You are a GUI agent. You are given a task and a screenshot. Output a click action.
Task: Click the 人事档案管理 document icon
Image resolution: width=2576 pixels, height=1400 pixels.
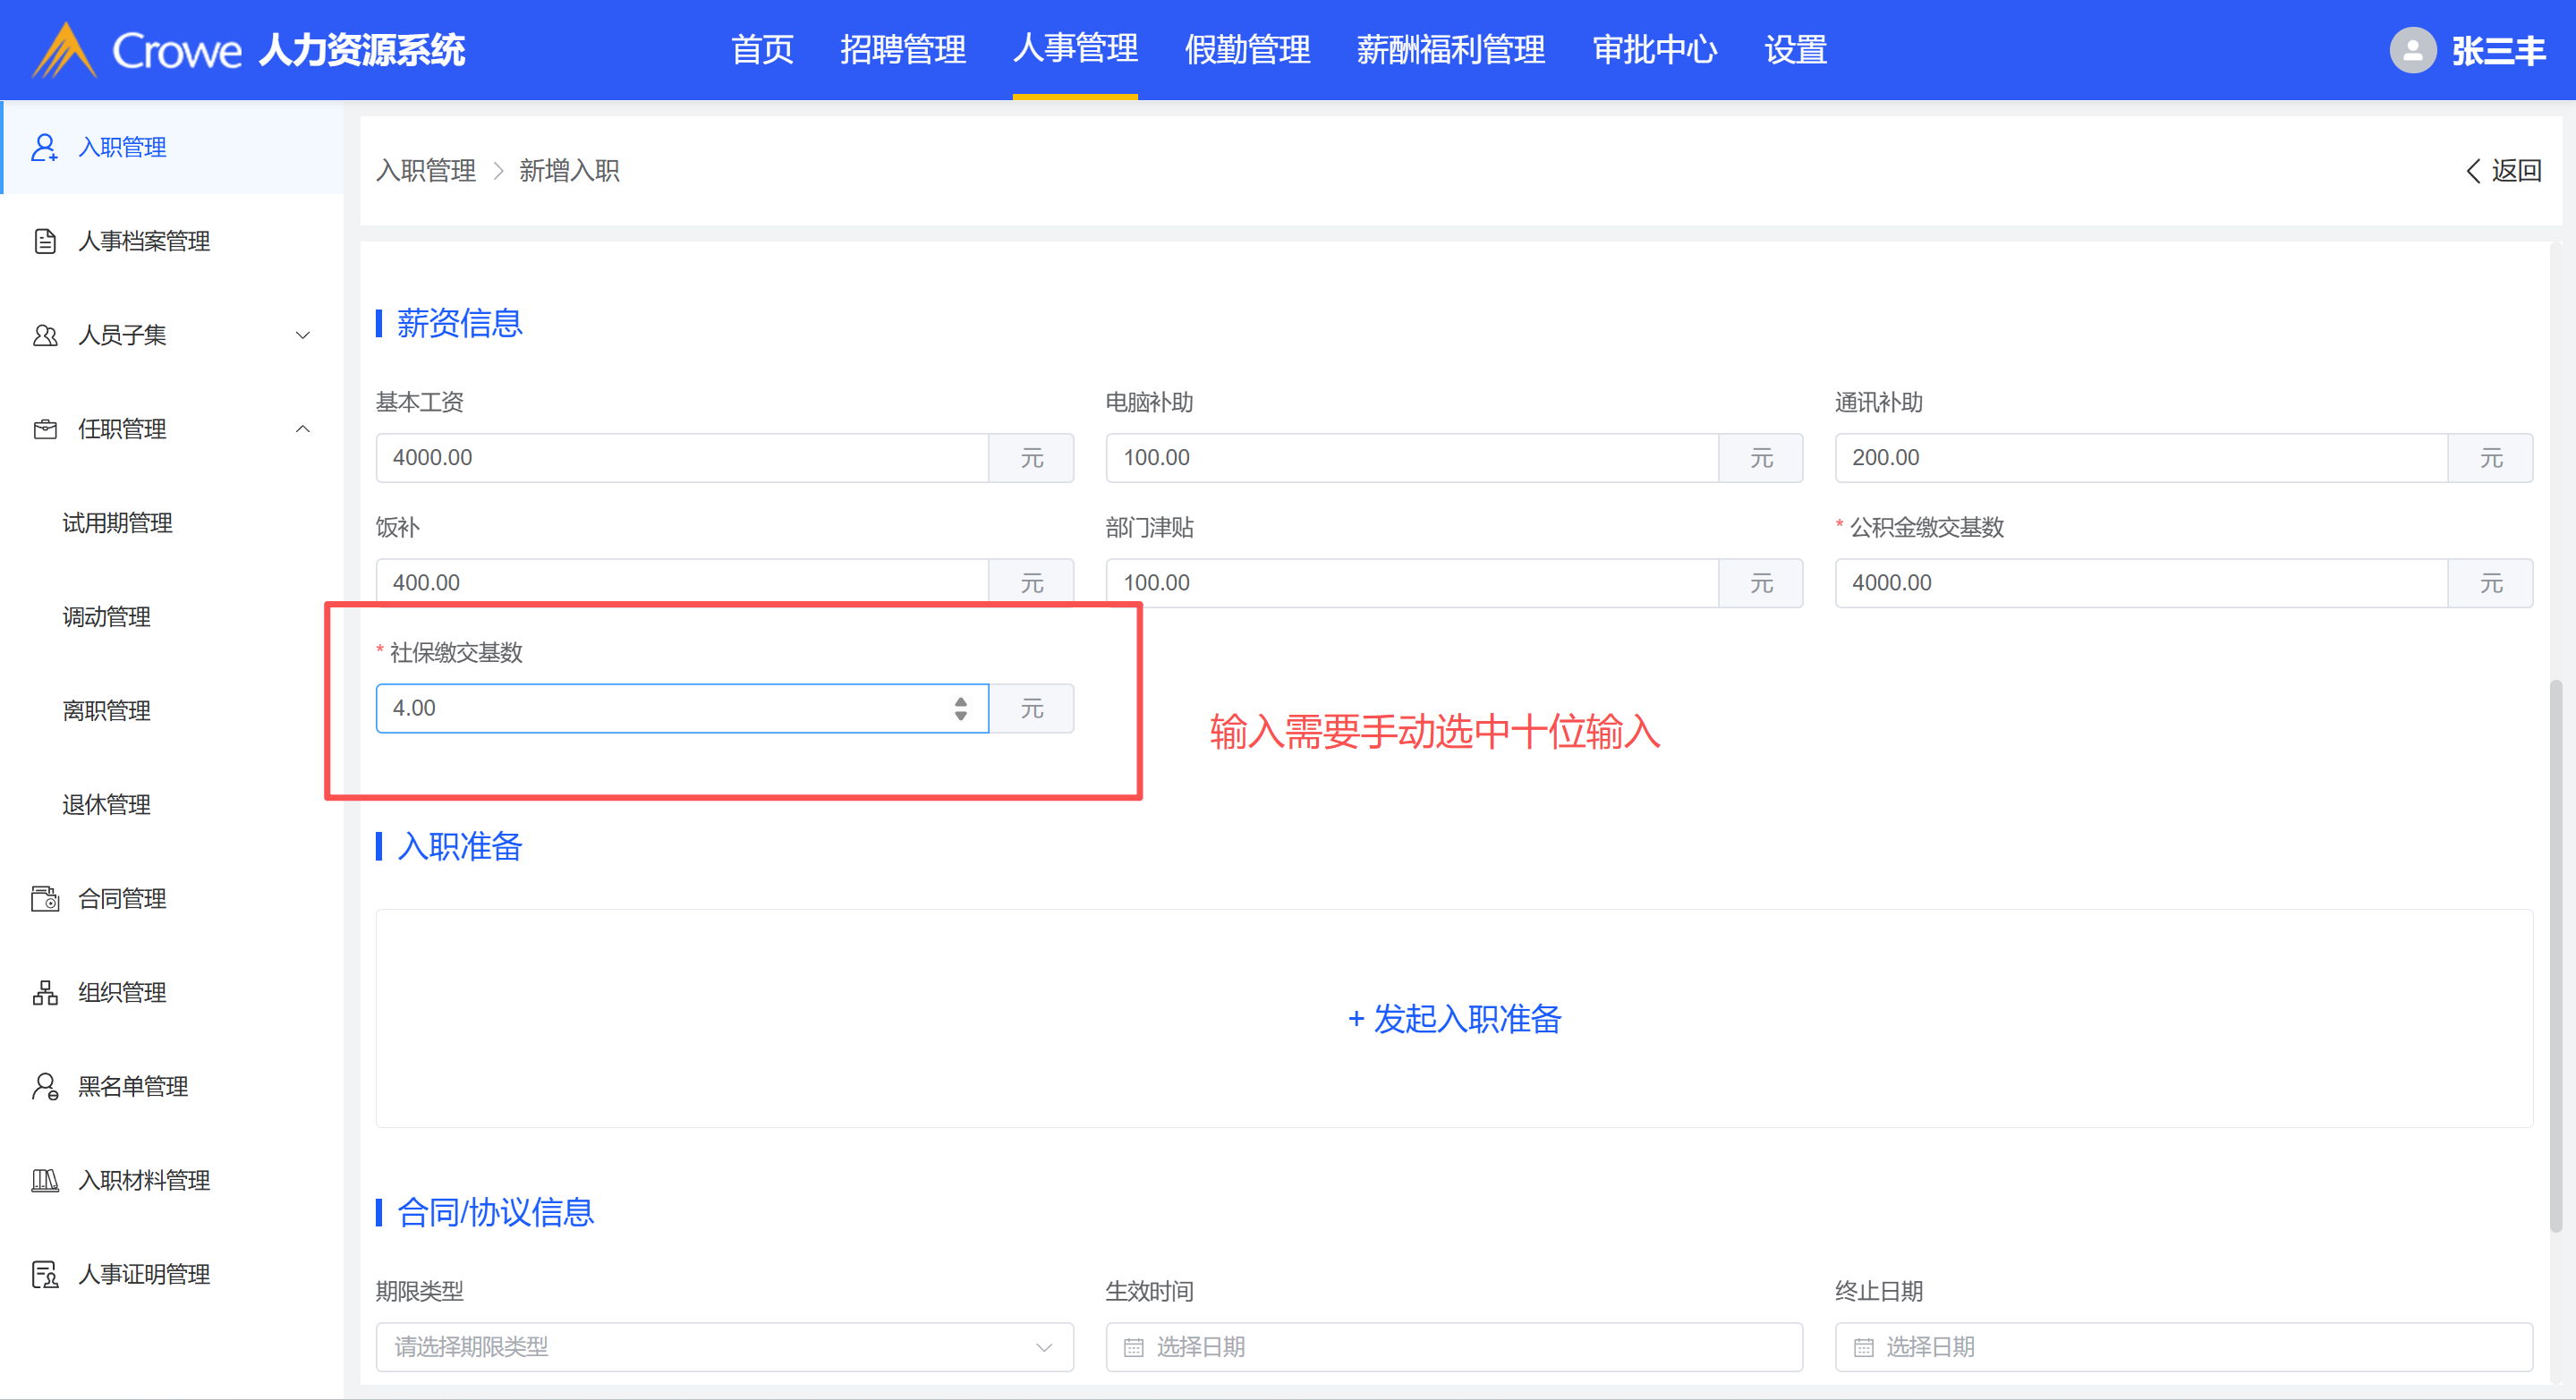(x=44, y=241)
